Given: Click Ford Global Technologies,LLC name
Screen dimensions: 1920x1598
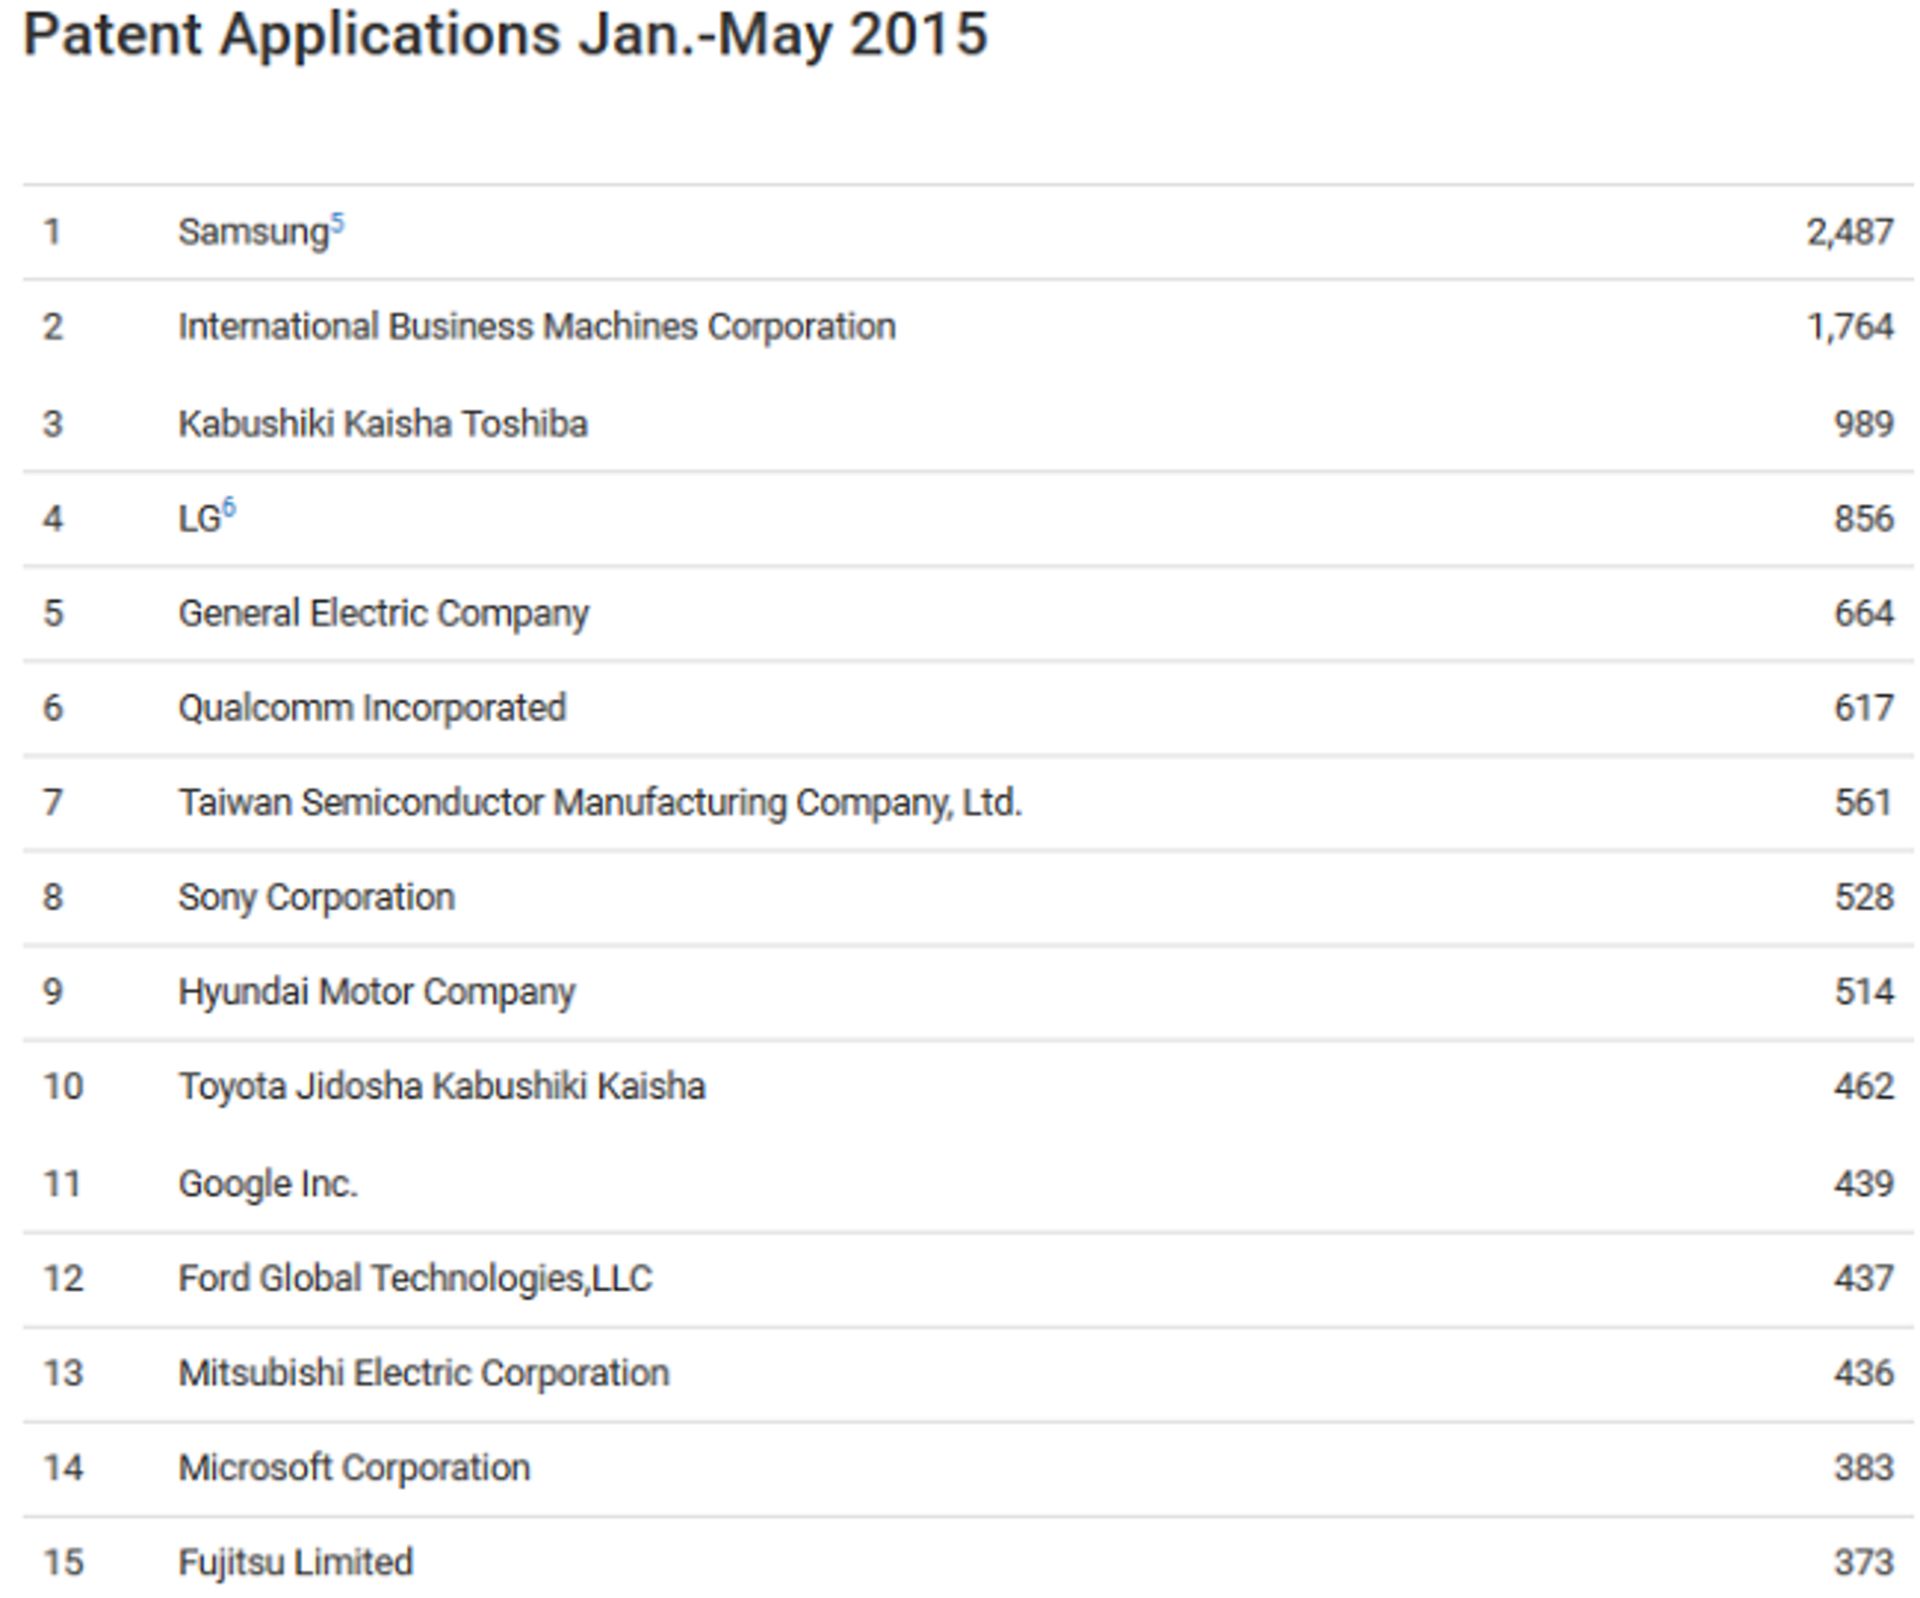Looking at the screenshot, I should click(414, 1279).
